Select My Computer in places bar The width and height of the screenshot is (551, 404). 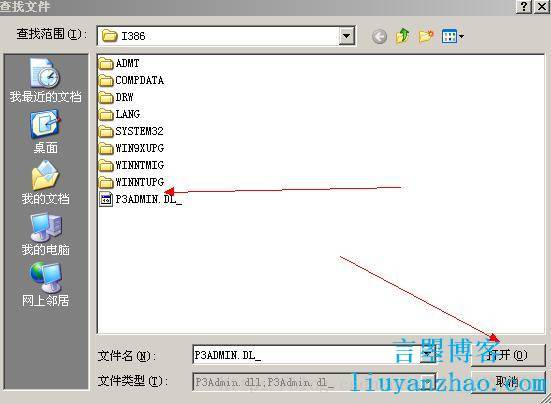pos(46,234)
